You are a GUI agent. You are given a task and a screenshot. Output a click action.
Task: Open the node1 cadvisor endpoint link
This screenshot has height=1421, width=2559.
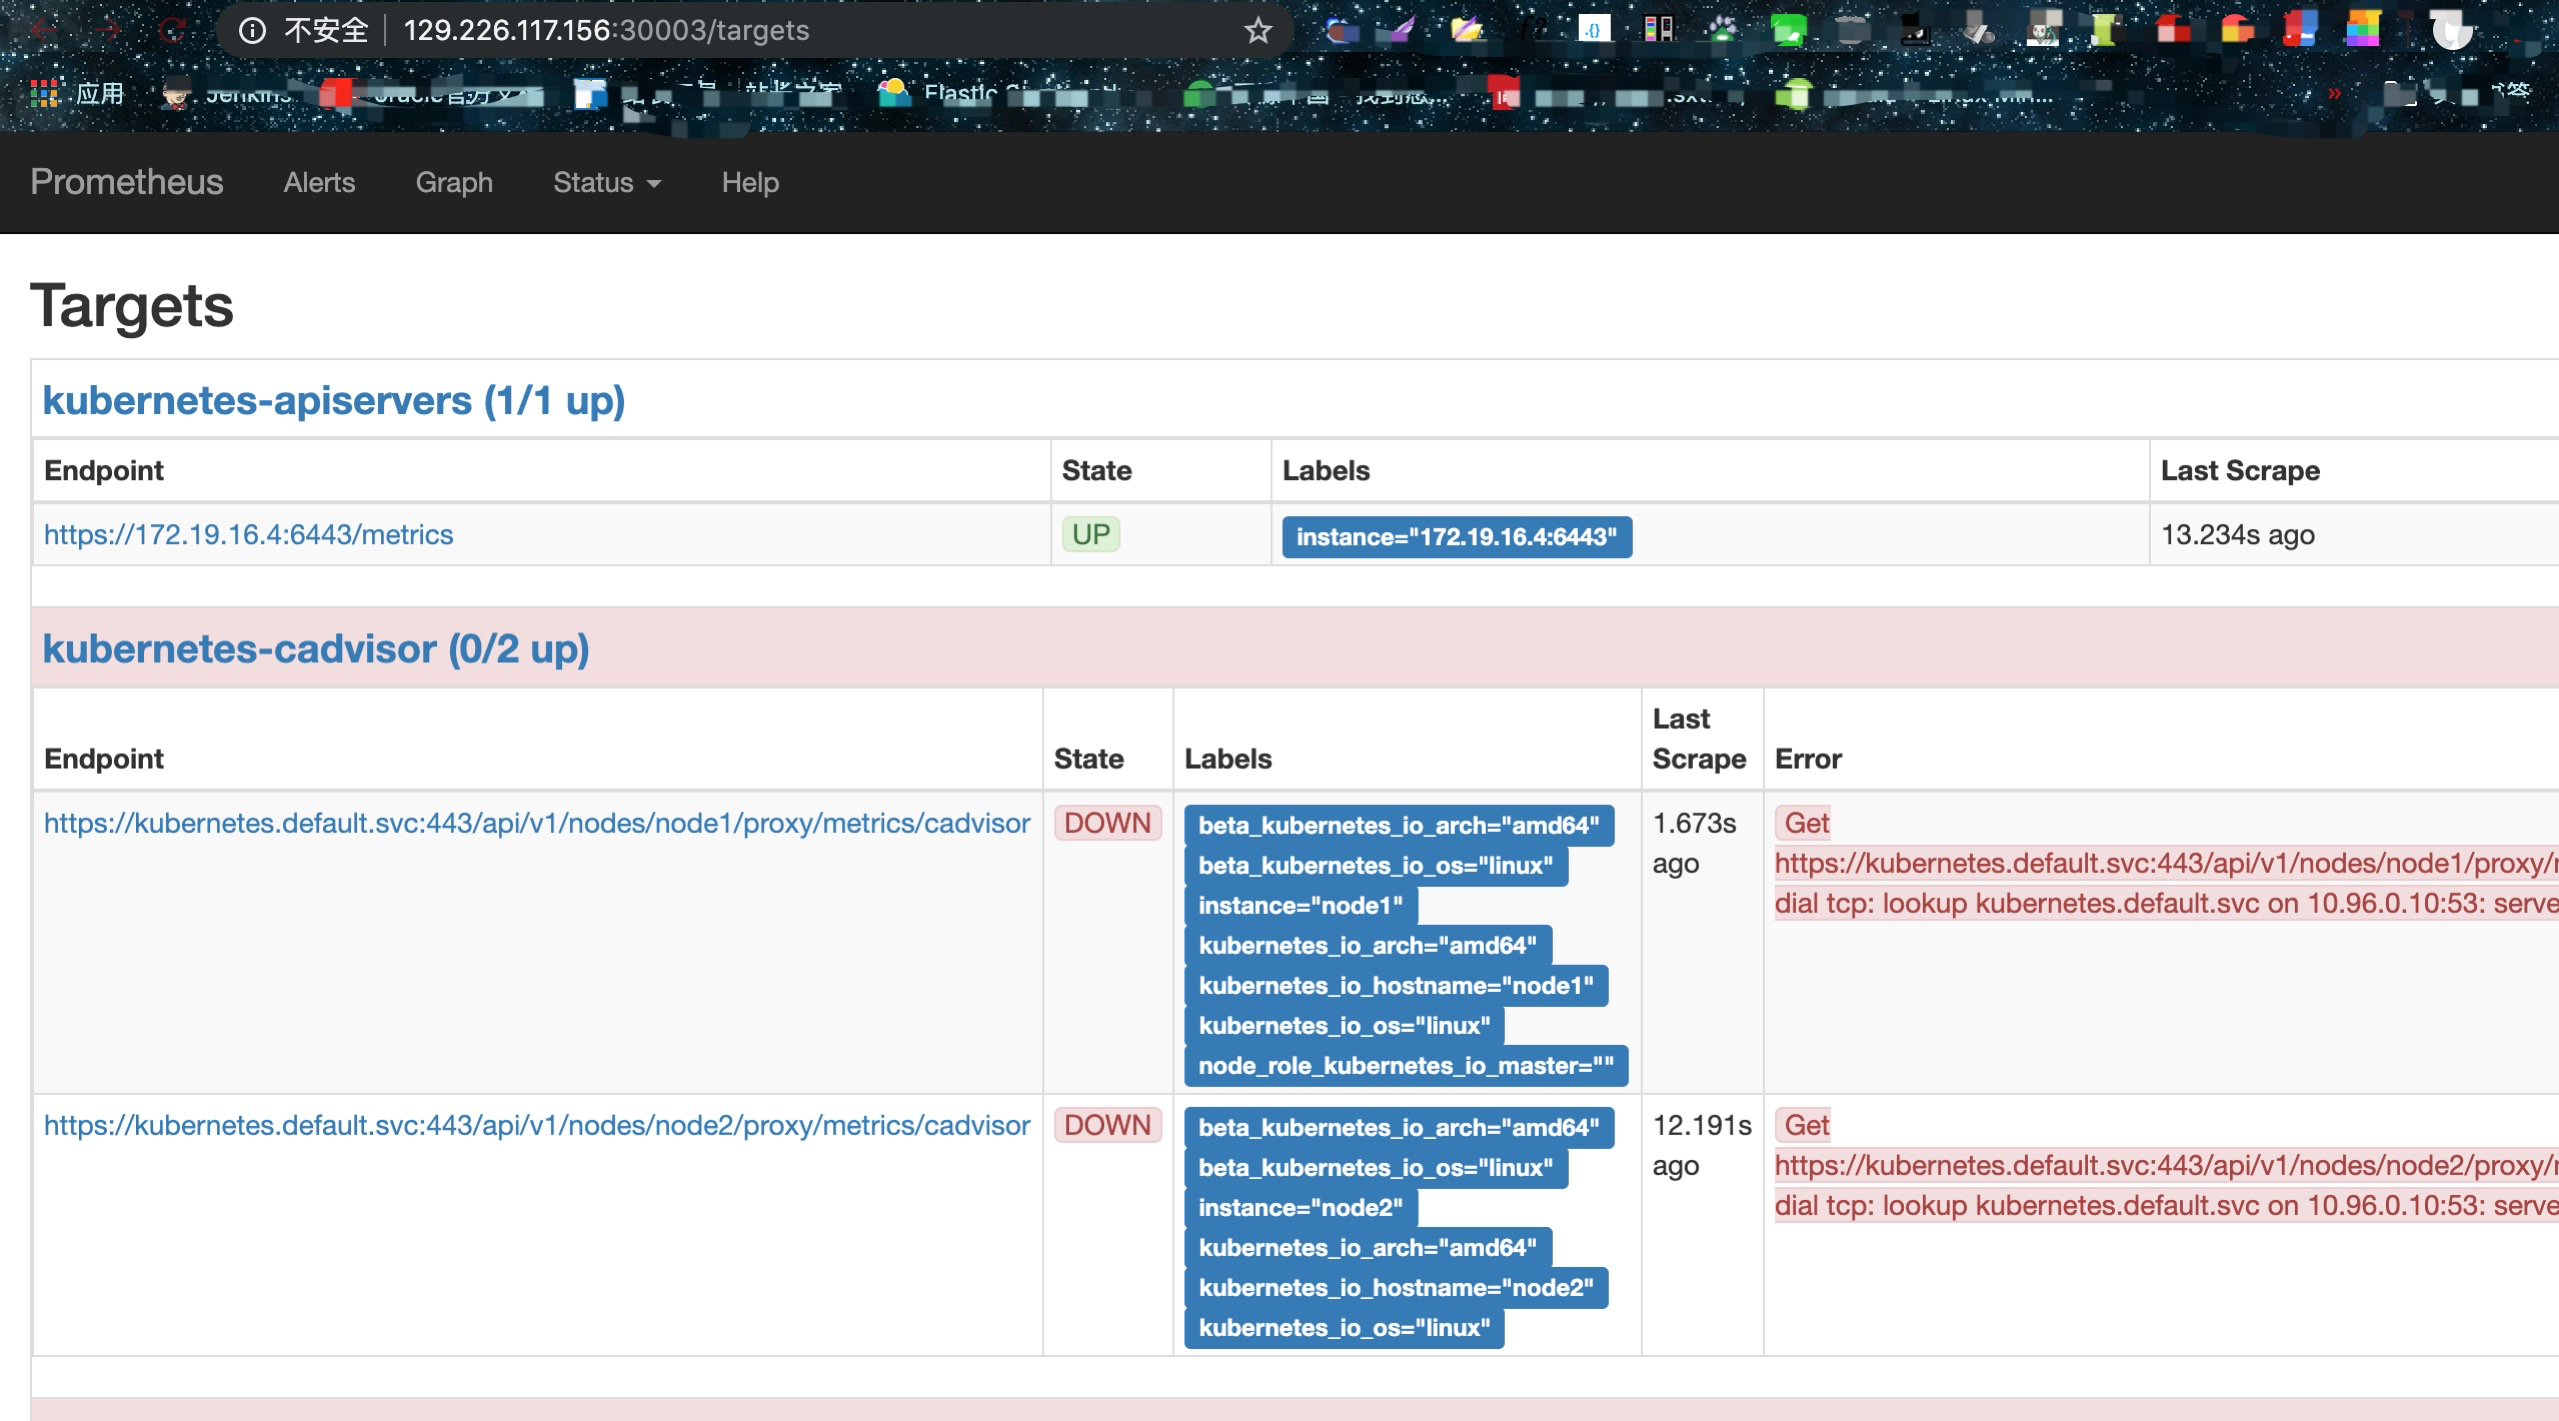[536, 823]
